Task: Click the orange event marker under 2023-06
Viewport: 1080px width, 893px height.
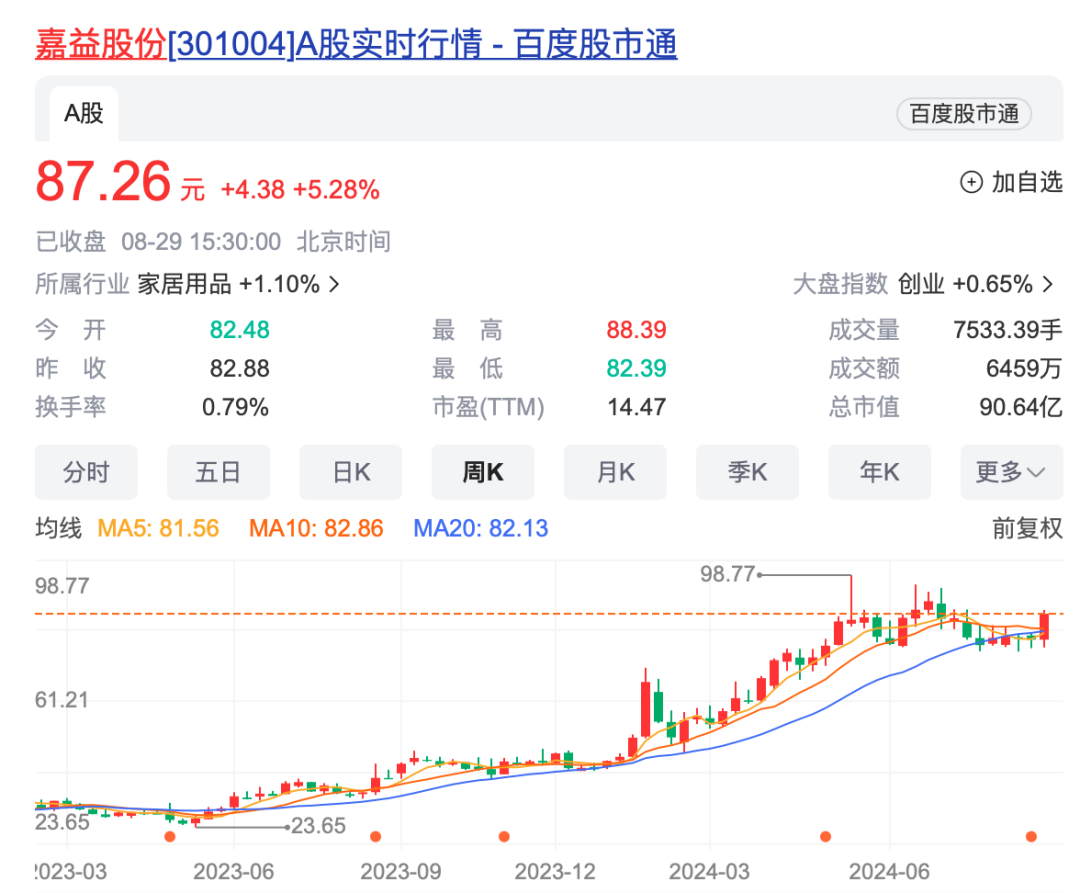Action: [171, 834]
